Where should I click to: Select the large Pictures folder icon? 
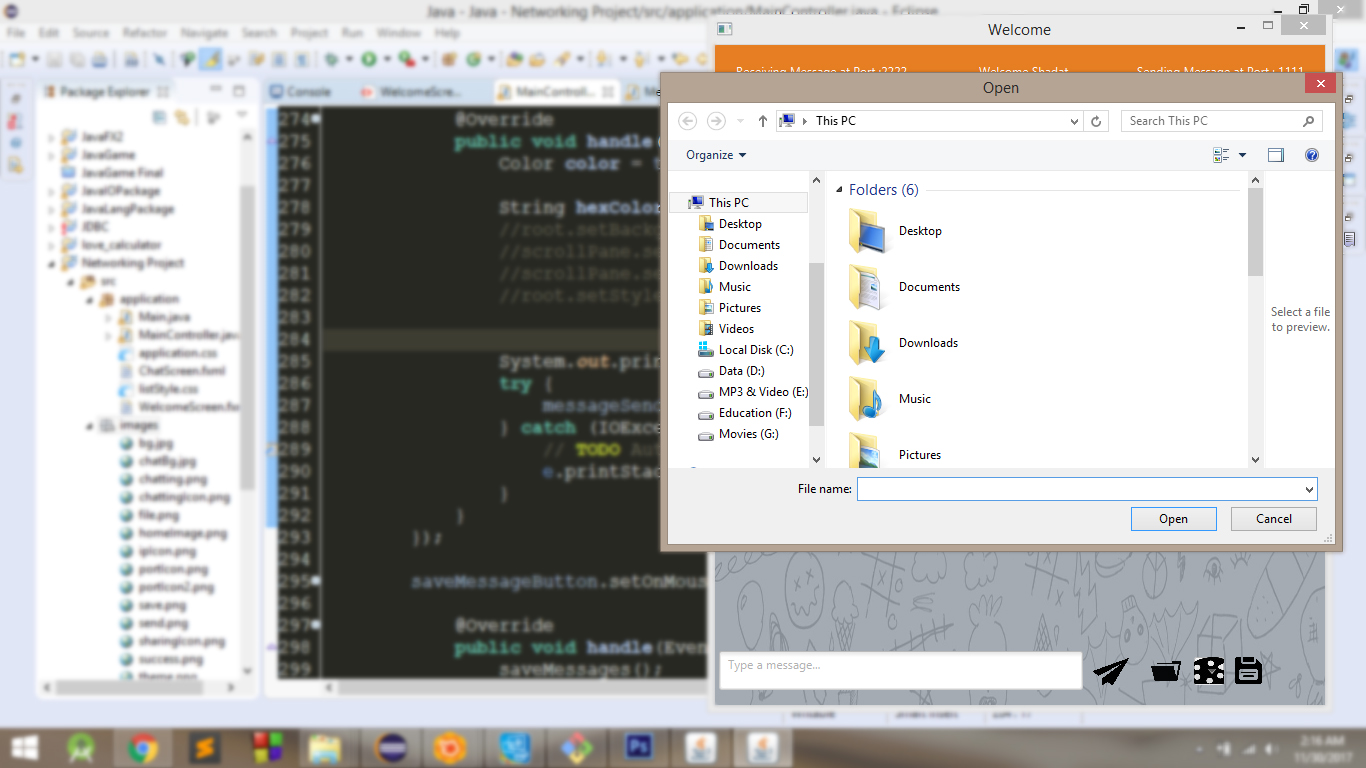point(866,450)
